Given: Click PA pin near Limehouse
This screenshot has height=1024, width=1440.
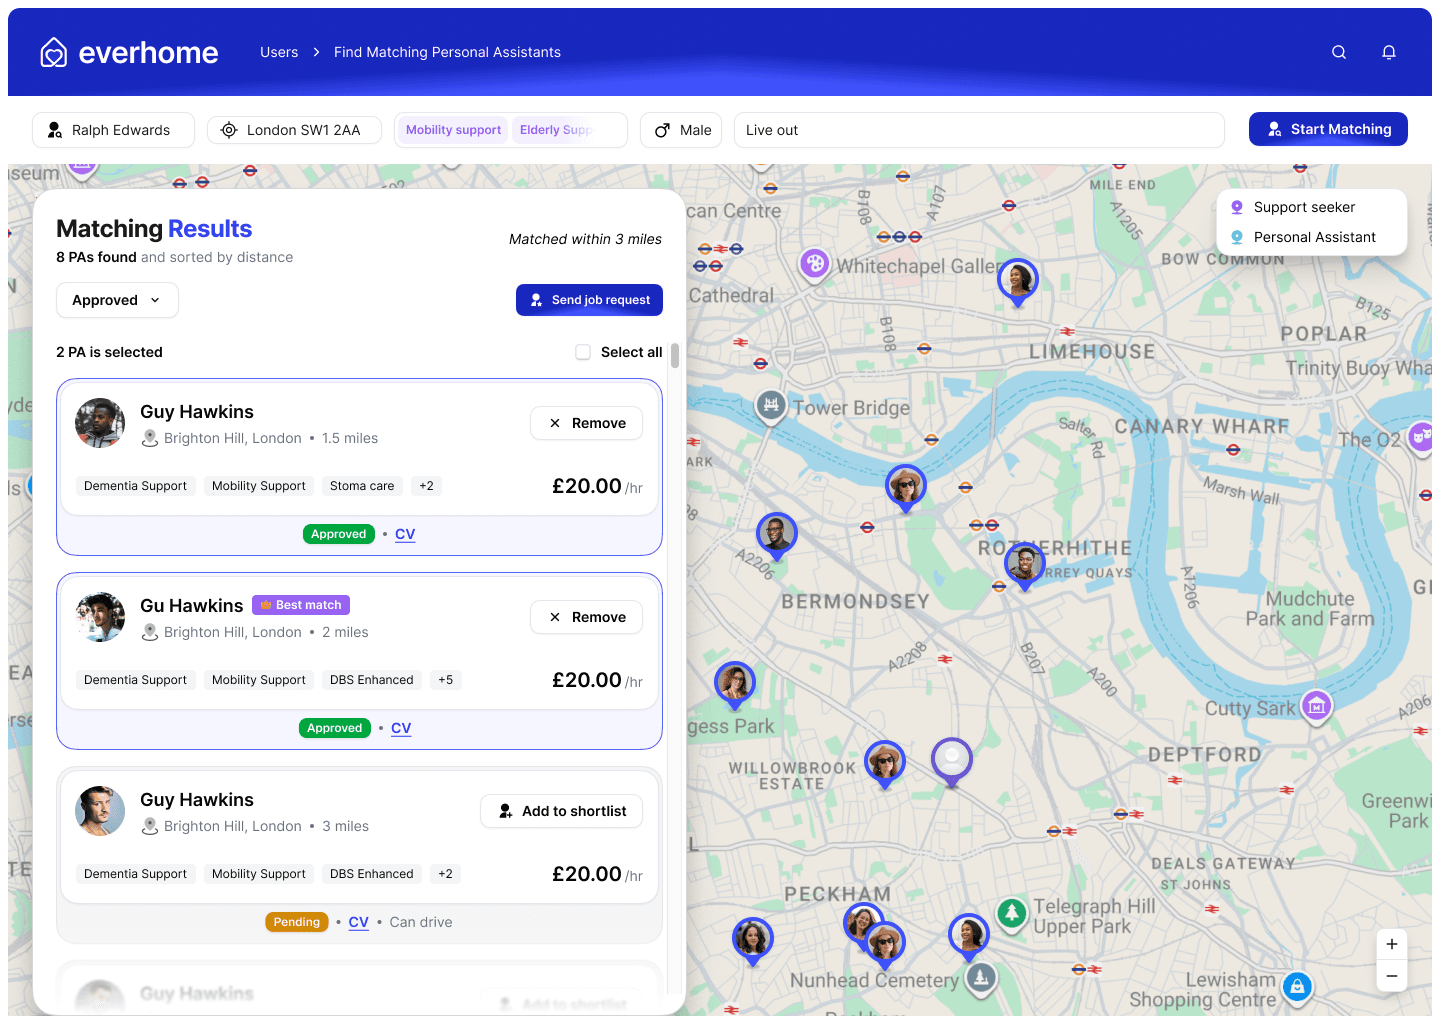Looking at the screenshot, I should click(1018, 281).
